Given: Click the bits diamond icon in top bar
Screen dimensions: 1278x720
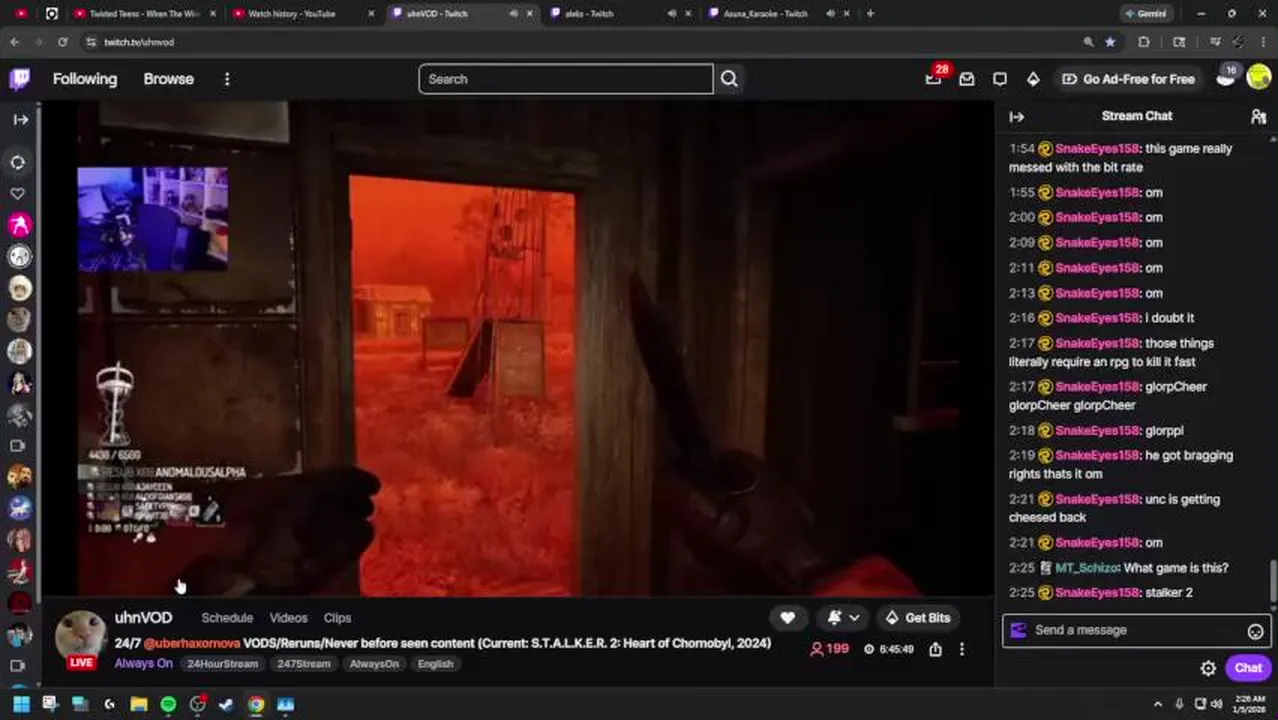Looking at the screenshot, I should point(1033,79).
